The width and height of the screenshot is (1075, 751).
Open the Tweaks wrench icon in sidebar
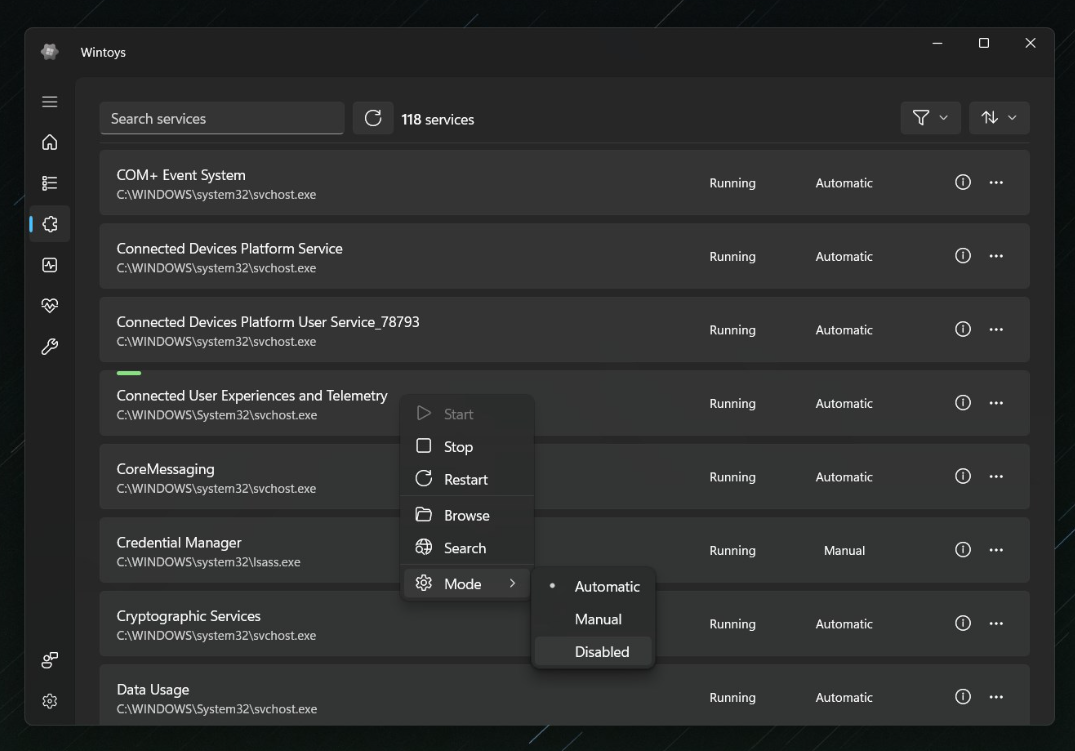pos(49,347)
